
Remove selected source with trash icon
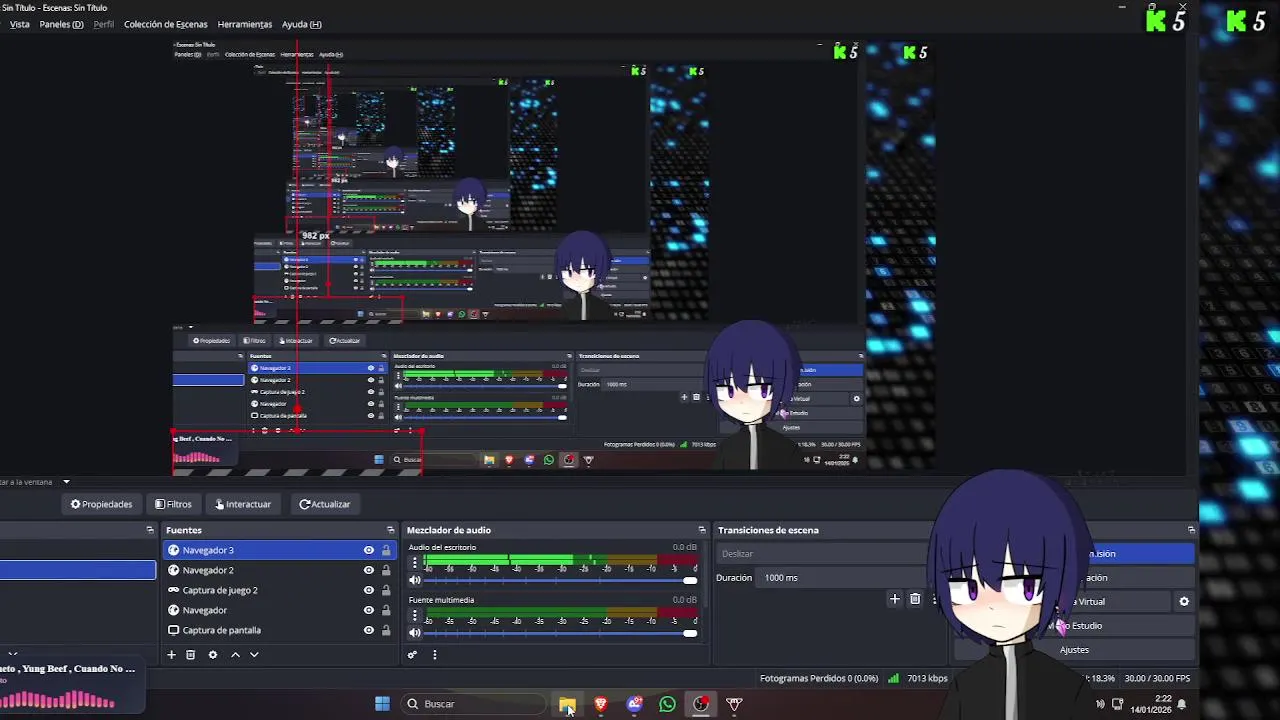(x=190, y=655)
